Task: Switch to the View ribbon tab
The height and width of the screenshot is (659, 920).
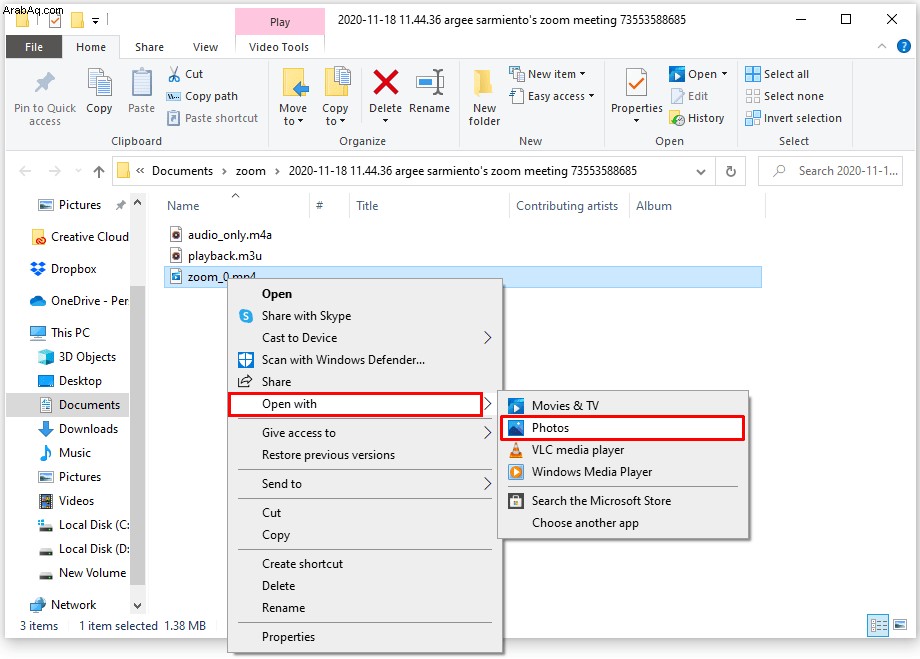Action: (x=205, y=47)
